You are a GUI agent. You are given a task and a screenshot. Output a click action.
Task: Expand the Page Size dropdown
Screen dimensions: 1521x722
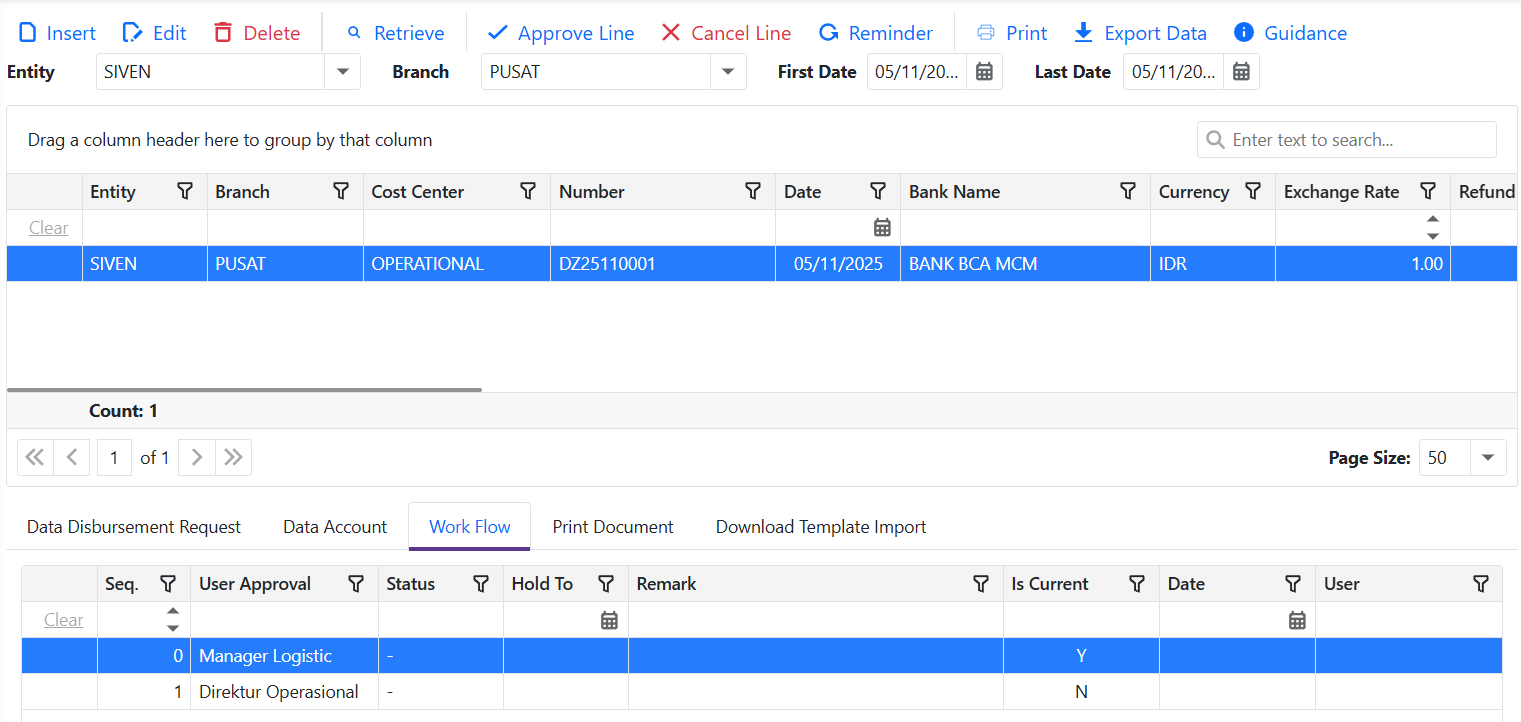tap(1488, 457)
